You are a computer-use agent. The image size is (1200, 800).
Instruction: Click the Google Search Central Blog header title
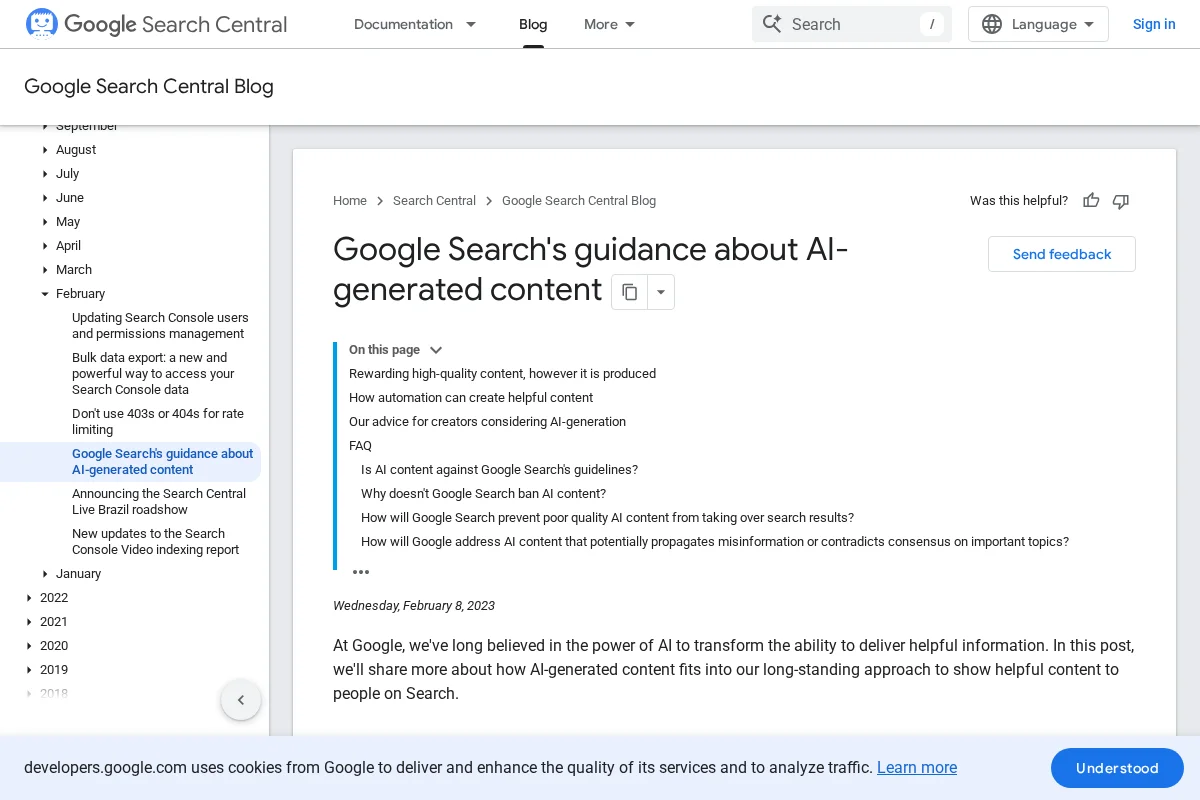click(149, 86)
